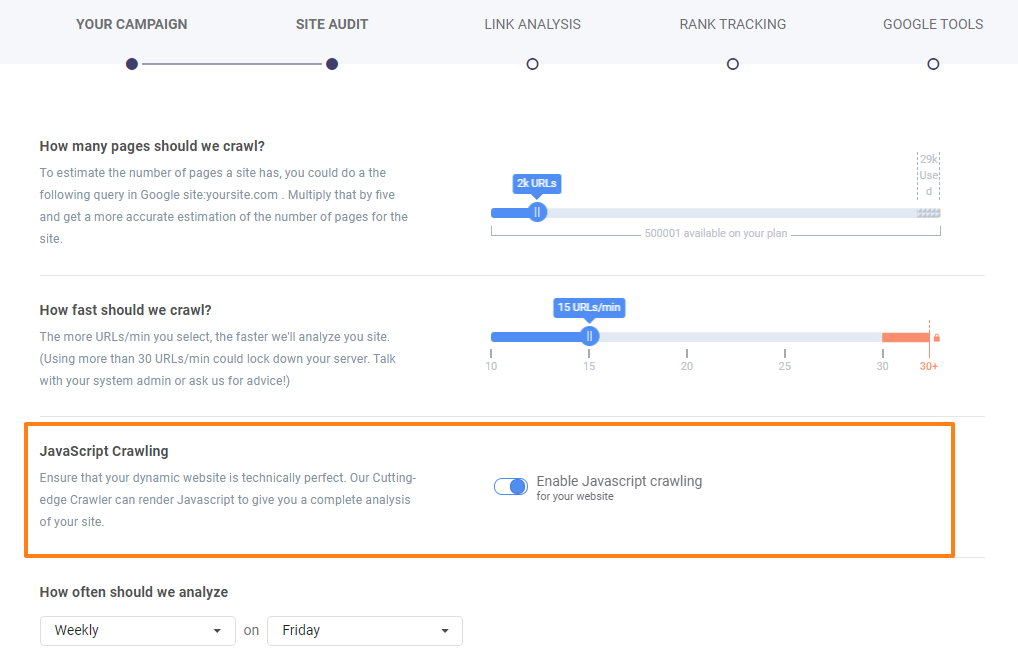This screenshot has width=1018, height=665.
Task: Click the Site Audit progress dot
Action: tap(332, 64)
